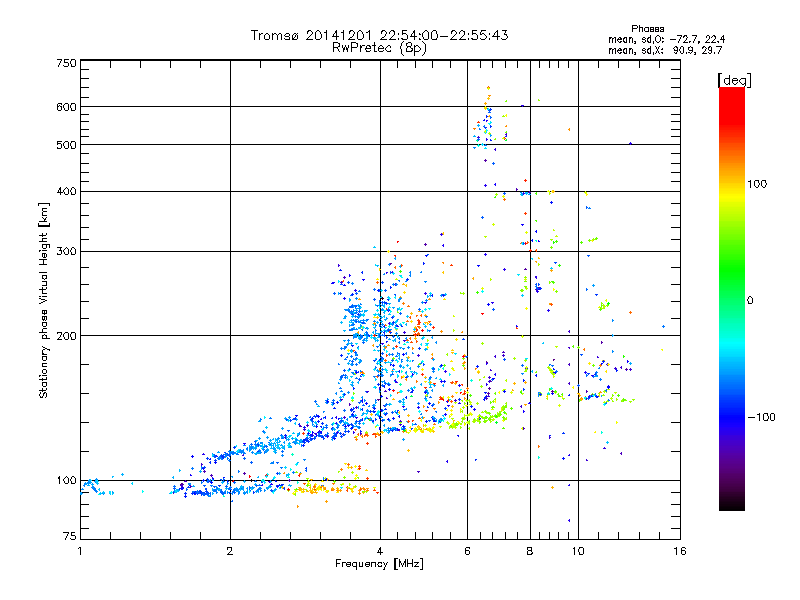Click the "[deg]" colorbar unit label
The image size is (800, 600).
pos(734,80)
